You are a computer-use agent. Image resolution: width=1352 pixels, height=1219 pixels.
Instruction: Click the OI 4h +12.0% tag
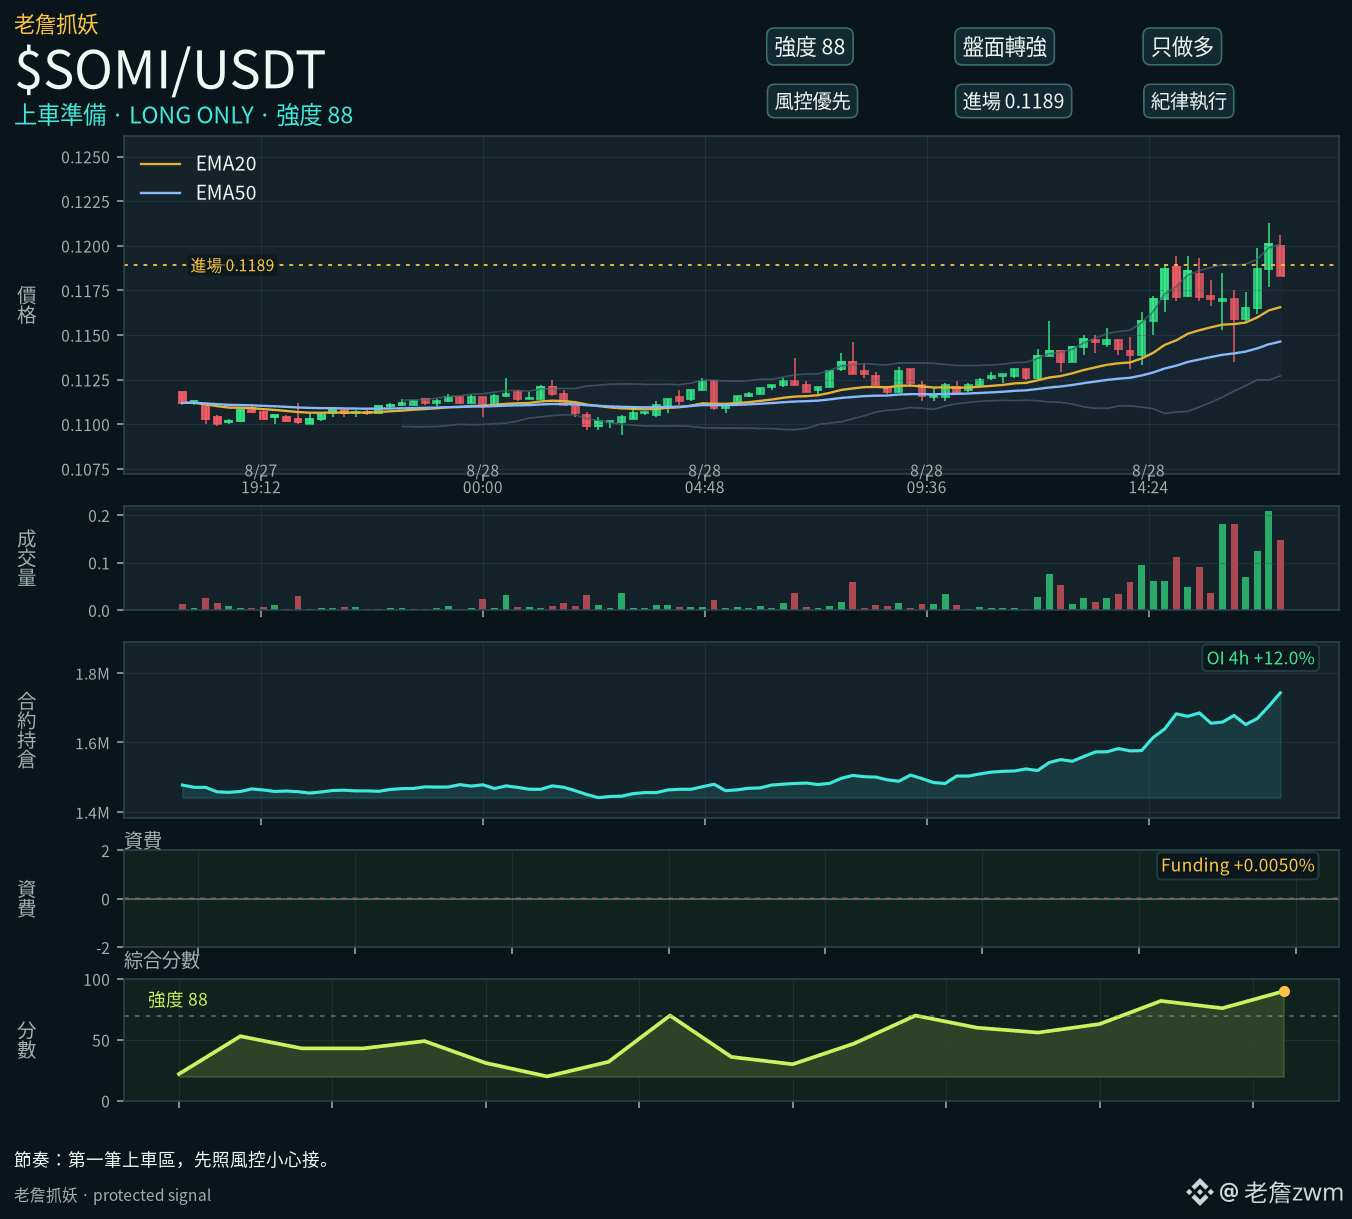1260,658
